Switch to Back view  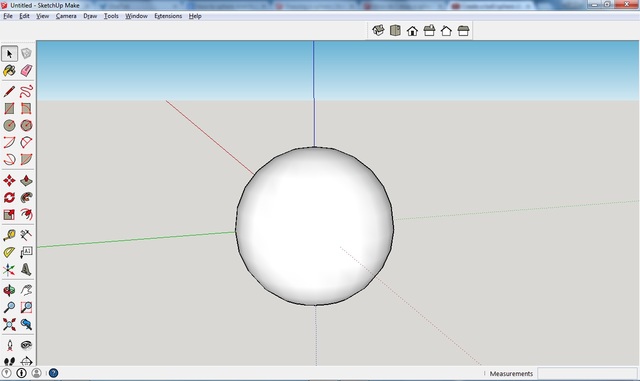coord(446,30)
